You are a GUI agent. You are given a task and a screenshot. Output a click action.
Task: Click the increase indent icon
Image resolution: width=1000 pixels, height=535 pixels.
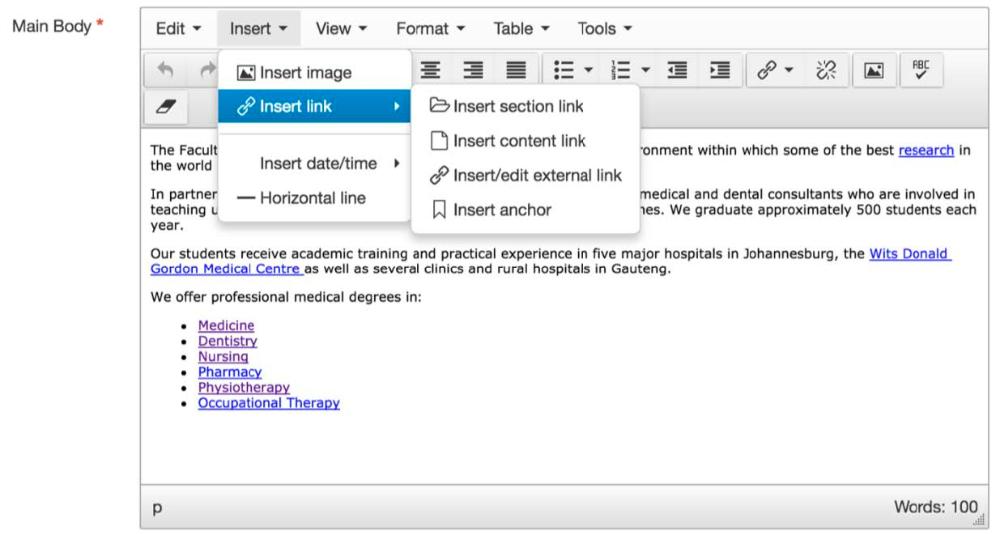[719, 70]
